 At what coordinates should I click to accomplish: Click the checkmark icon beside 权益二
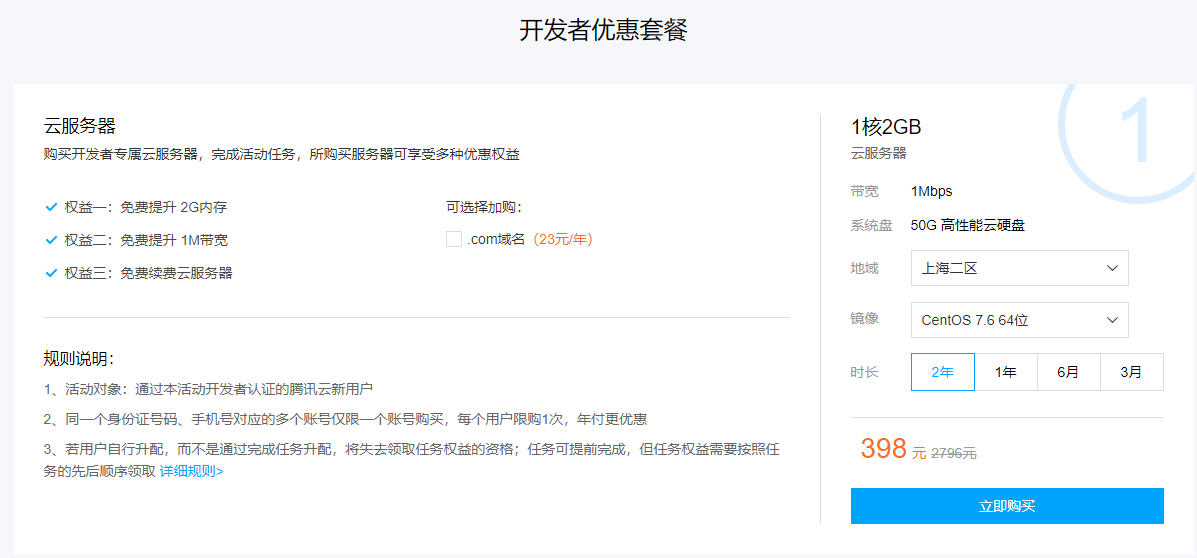pyautogui.click(x=51, y=240)
